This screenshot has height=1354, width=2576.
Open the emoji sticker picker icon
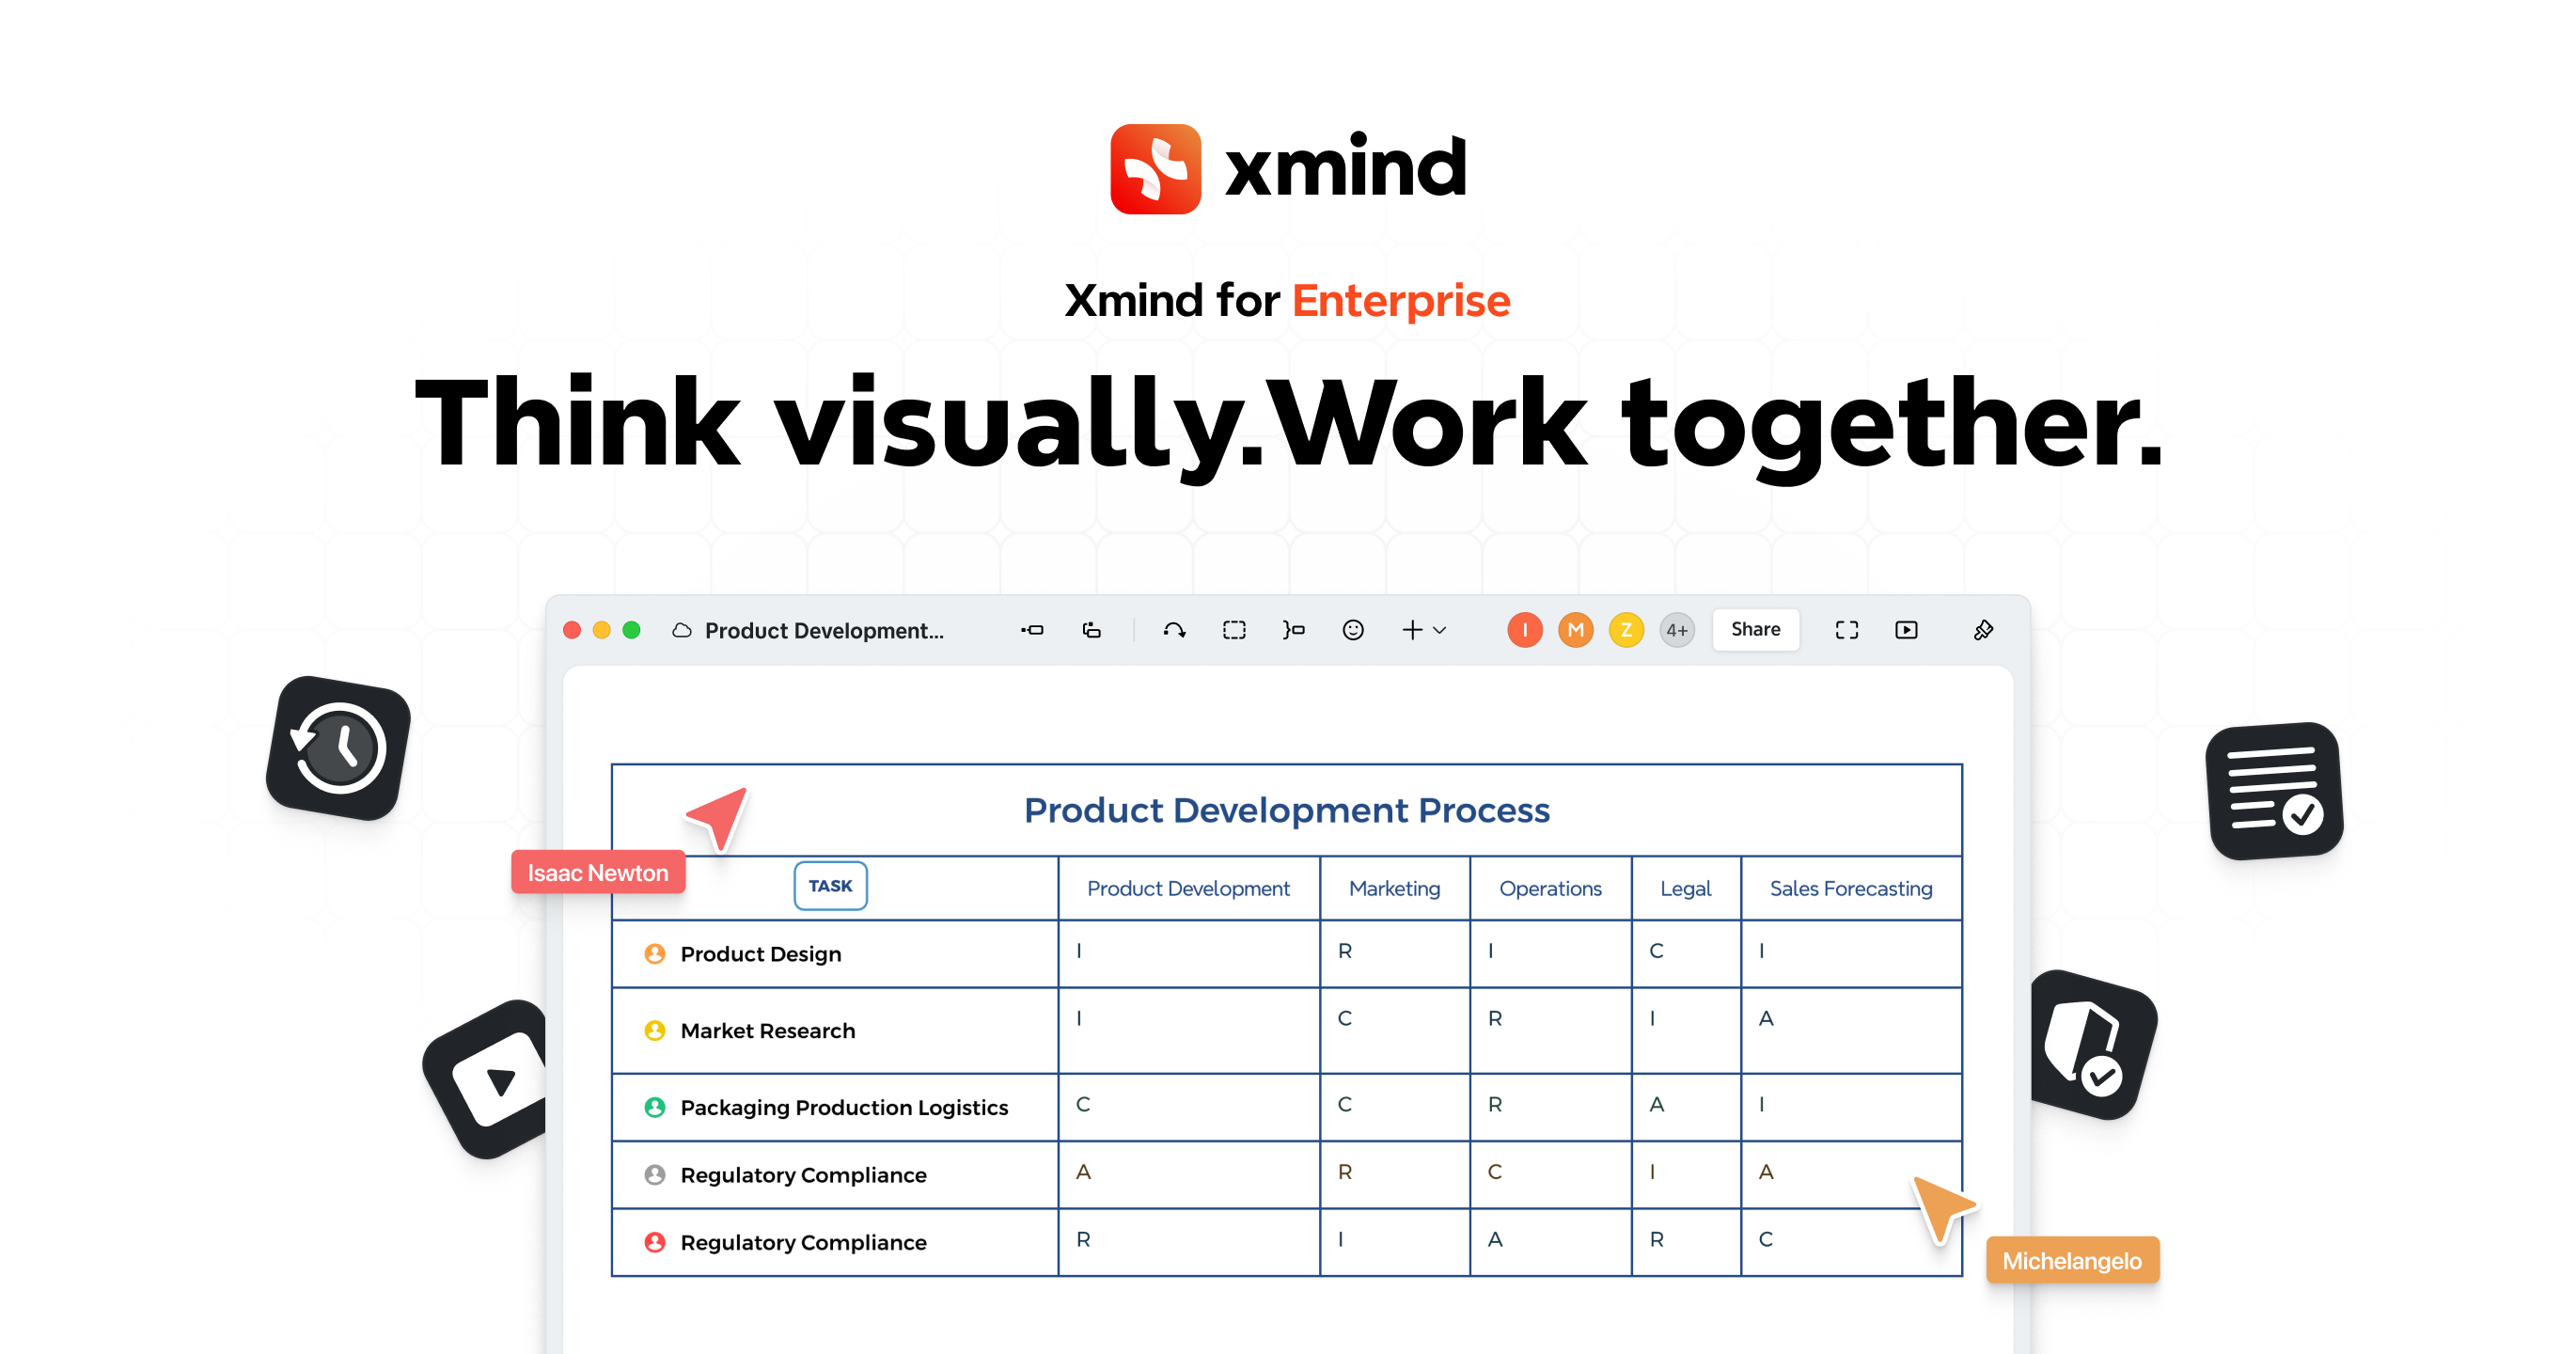click(x=1353, y=630)
